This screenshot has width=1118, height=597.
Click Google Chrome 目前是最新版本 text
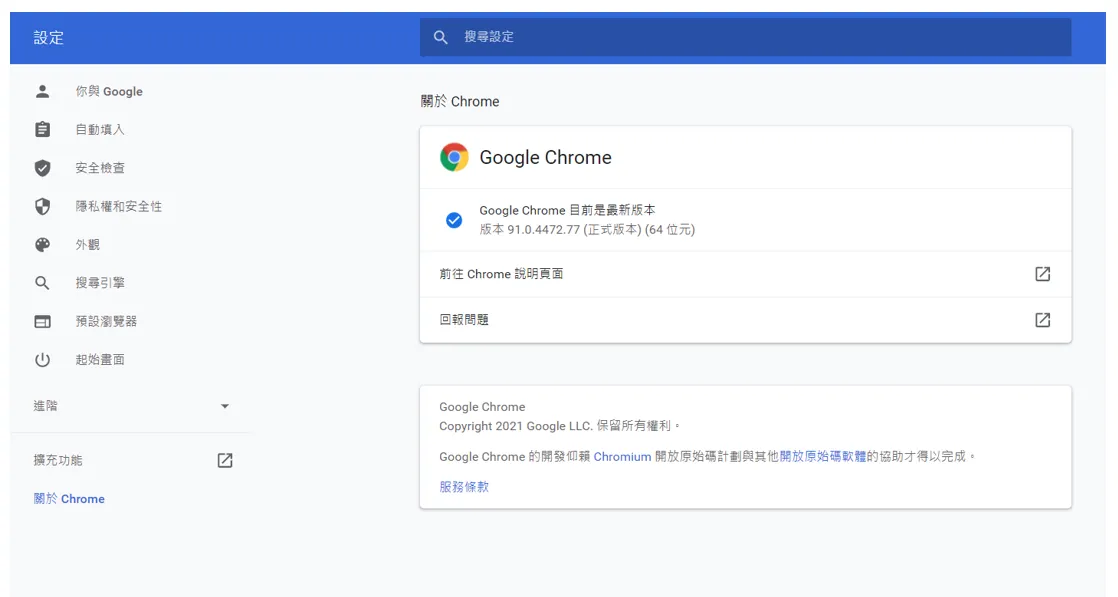(567, 210)
